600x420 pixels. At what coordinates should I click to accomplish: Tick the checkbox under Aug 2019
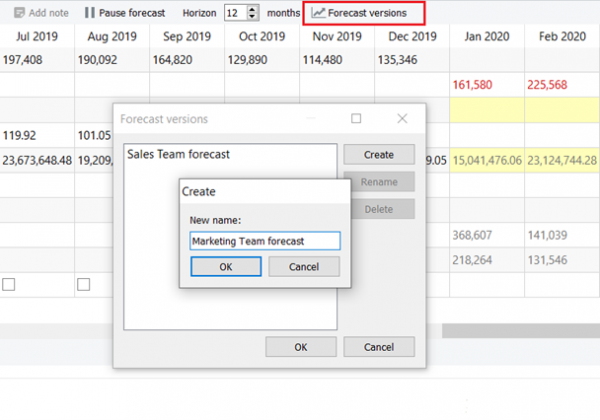(84, 285)
